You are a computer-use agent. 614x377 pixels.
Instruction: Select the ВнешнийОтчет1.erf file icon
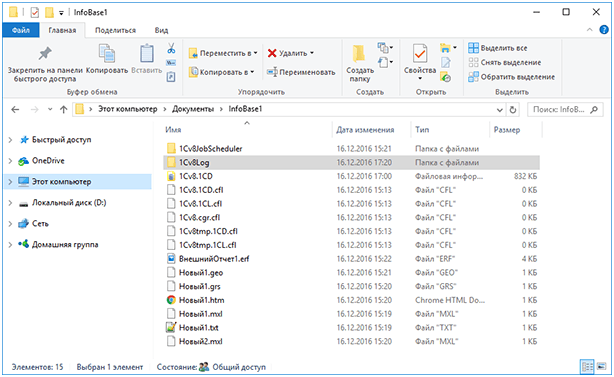pyautogui.click(x=171, y=258)
